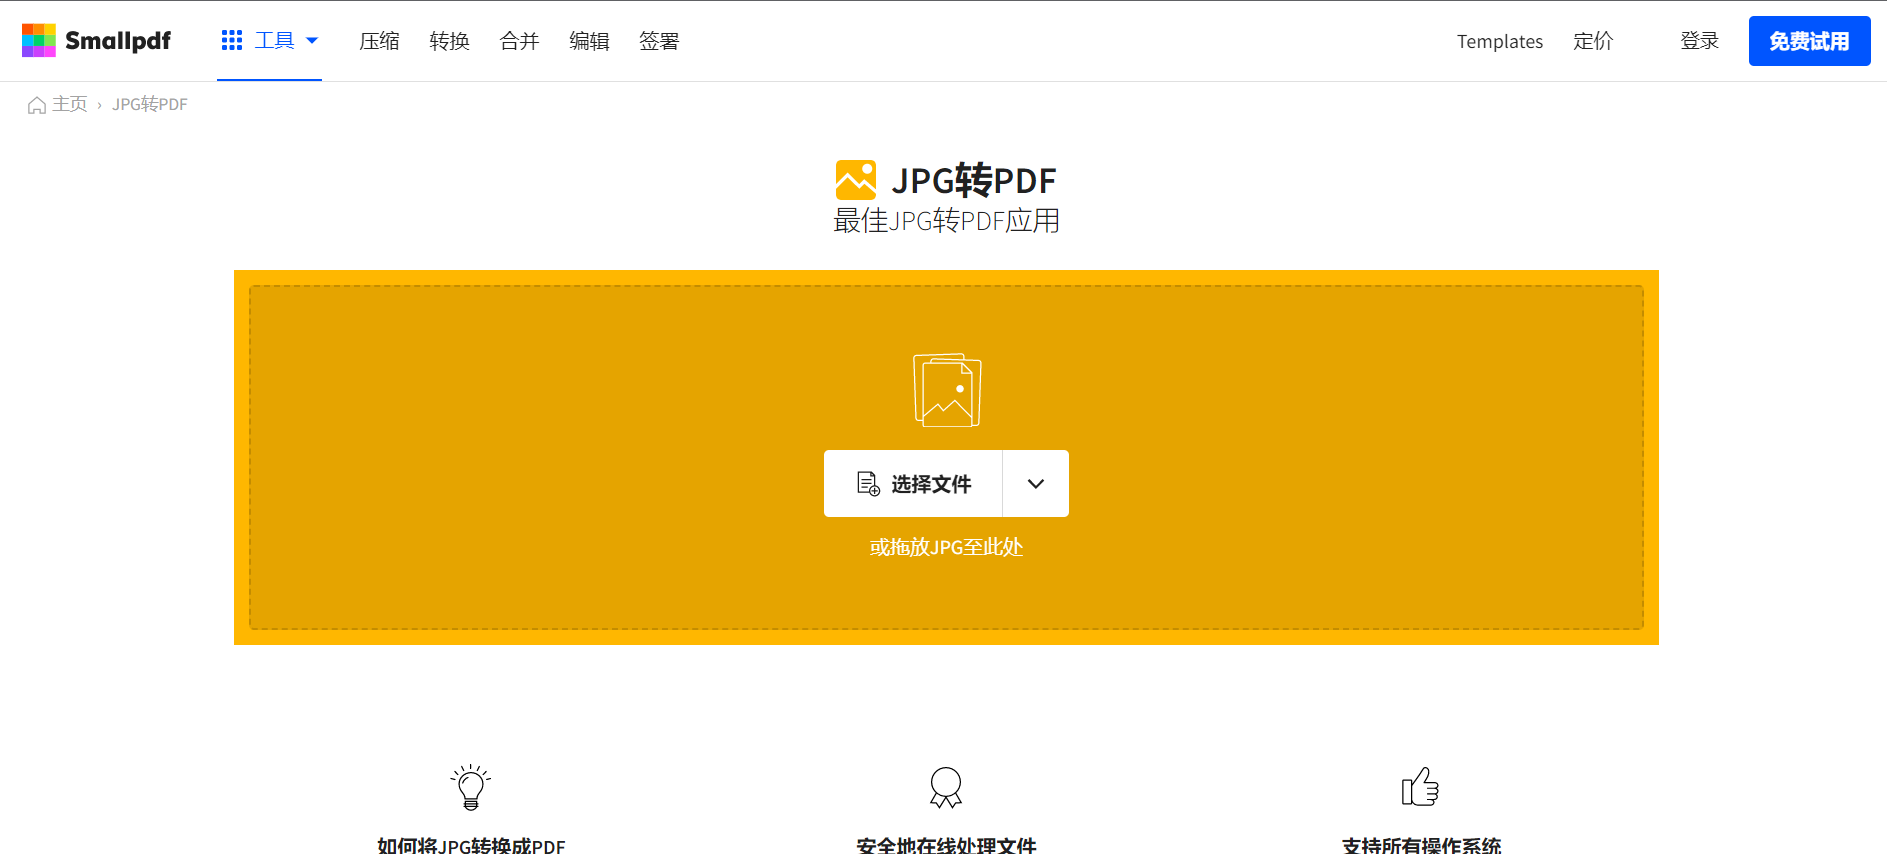
Task: Click the 或拖放JPG至此处 drop zone text
Action: click(x=946, y=547)
